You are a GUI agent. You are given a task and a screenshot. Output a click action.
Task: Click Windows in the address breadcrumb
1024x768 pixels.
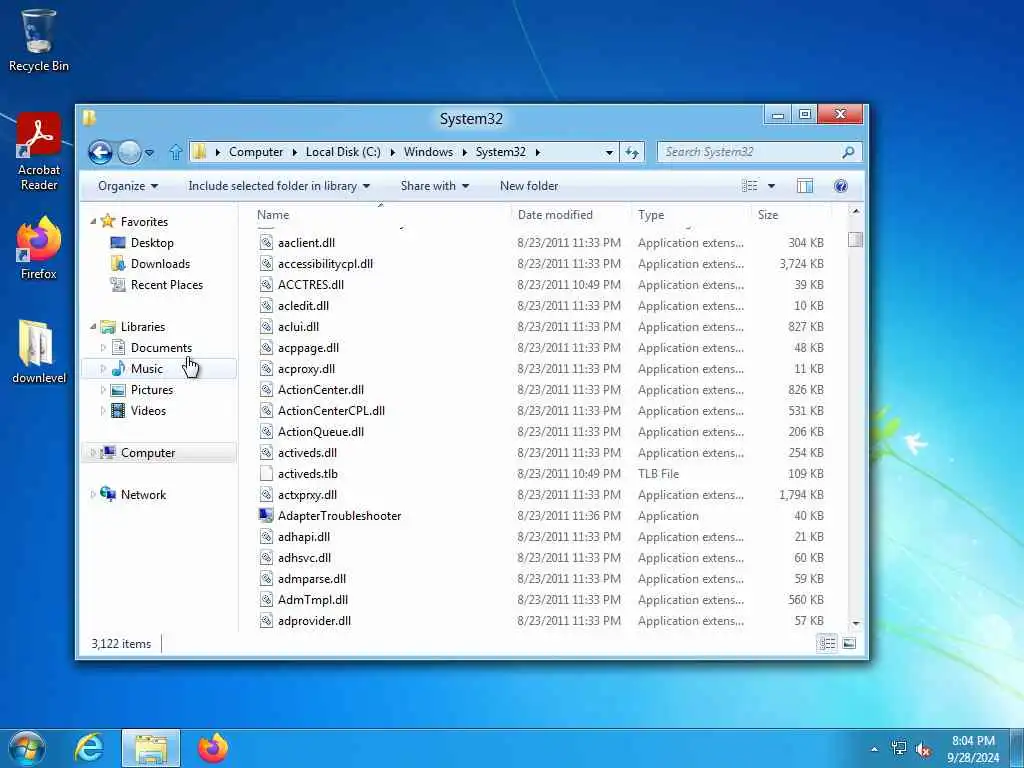[x=428, y=152]
